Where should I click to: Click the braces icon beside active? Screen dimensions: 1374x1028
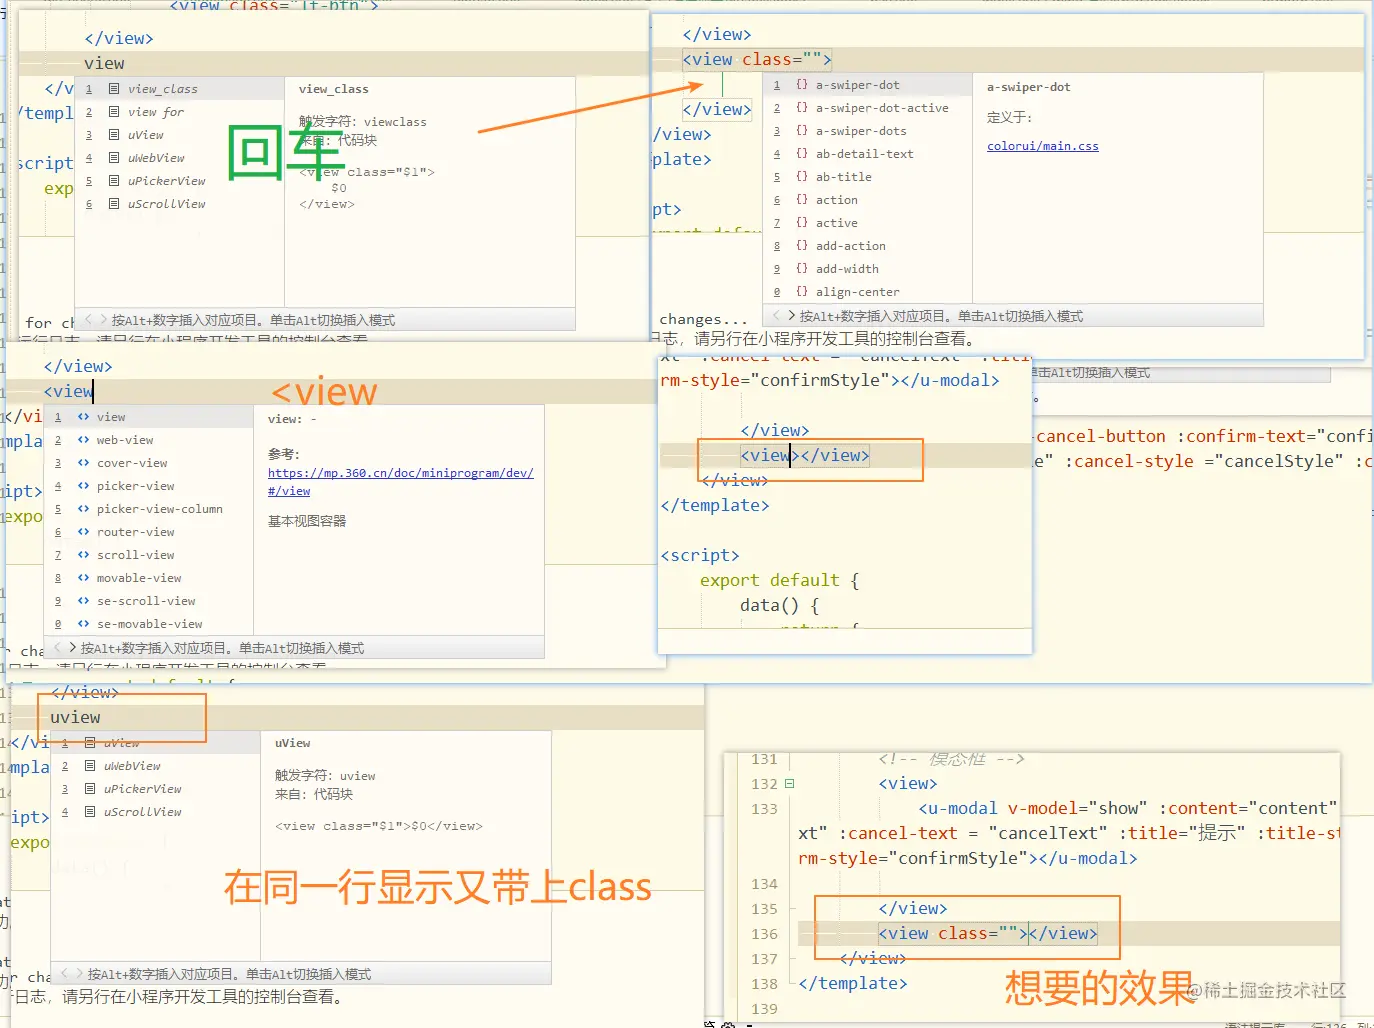click(802, 223)
